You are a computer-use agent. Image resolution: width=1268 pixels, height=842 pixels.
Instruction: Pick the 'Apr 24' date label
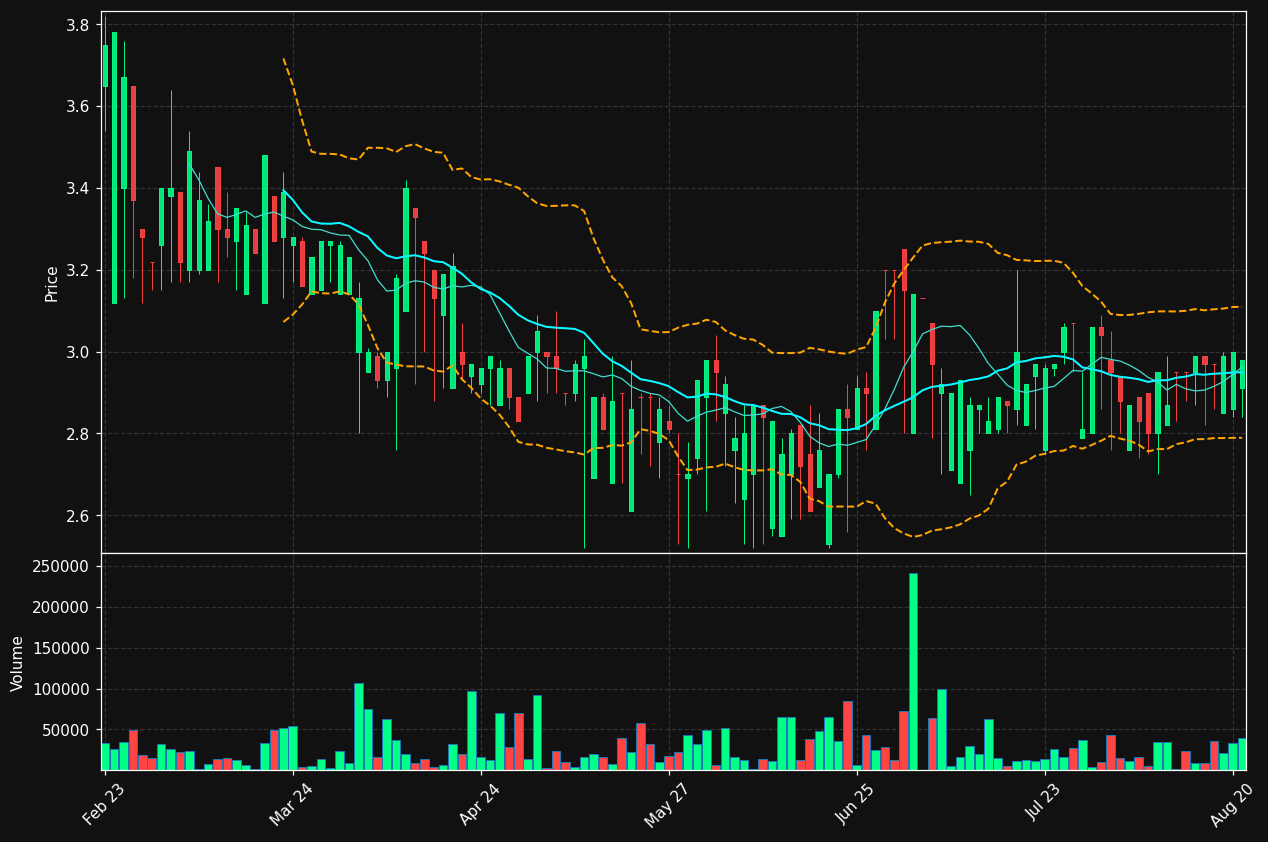[x=479, y=803]
